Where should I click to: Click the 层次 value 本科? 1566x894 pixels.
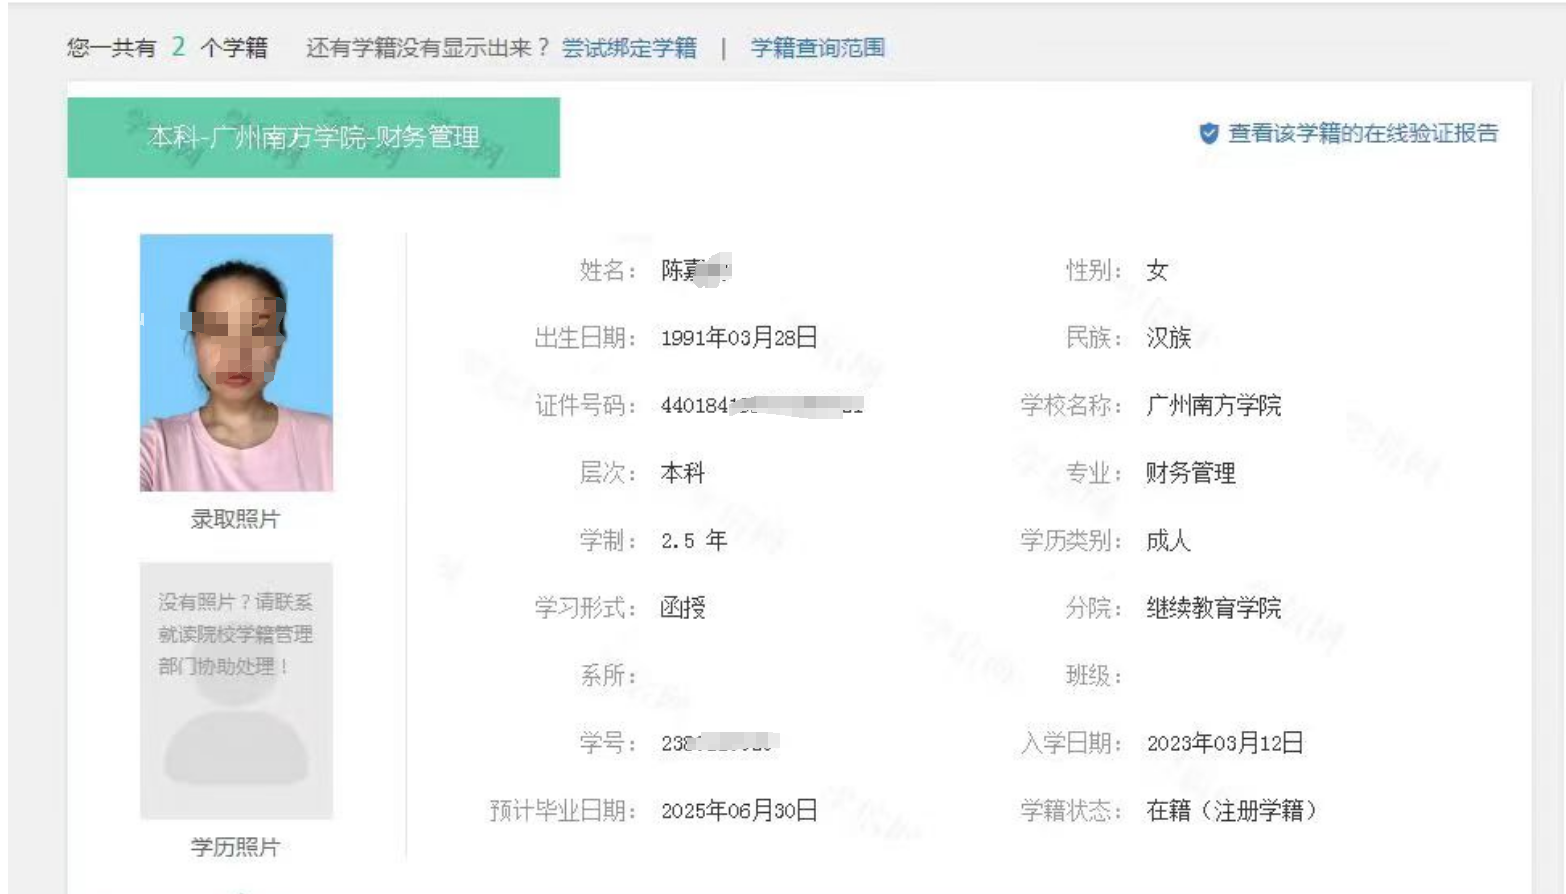[683, 473]
